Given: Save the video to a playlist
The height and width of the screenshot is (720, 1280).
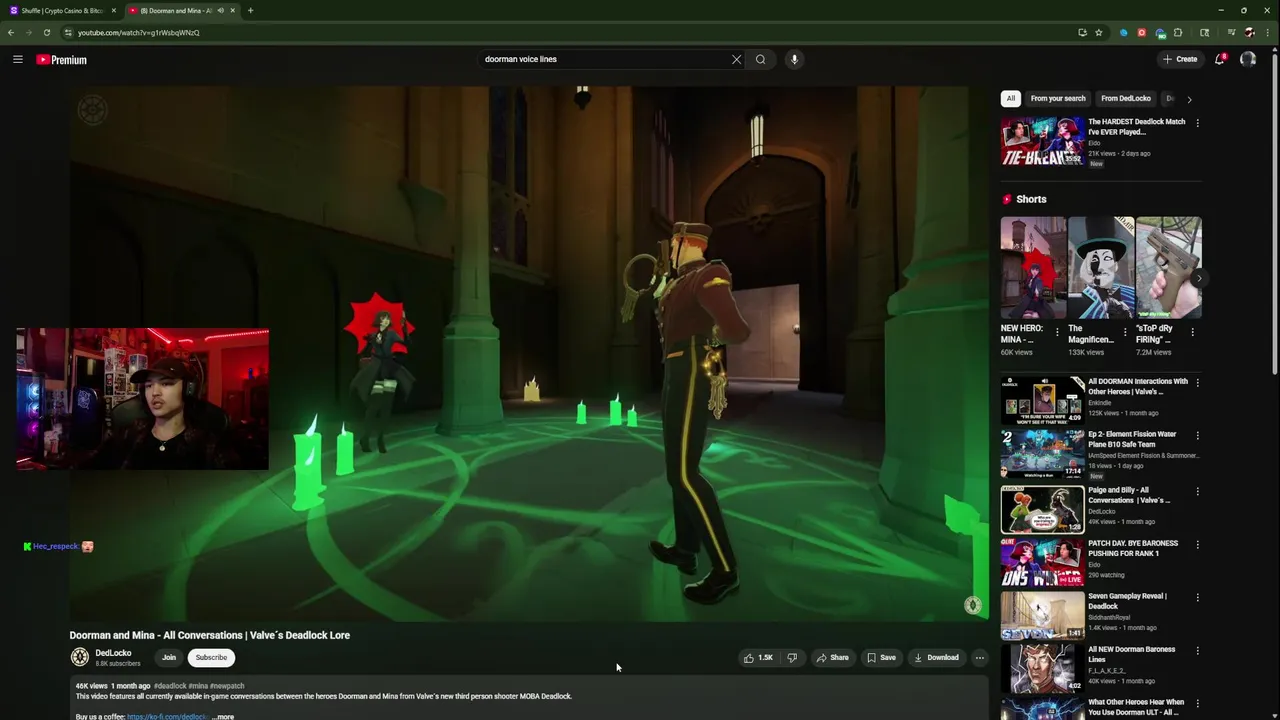Looking at the screenshot, I should (x=881, y=658).
